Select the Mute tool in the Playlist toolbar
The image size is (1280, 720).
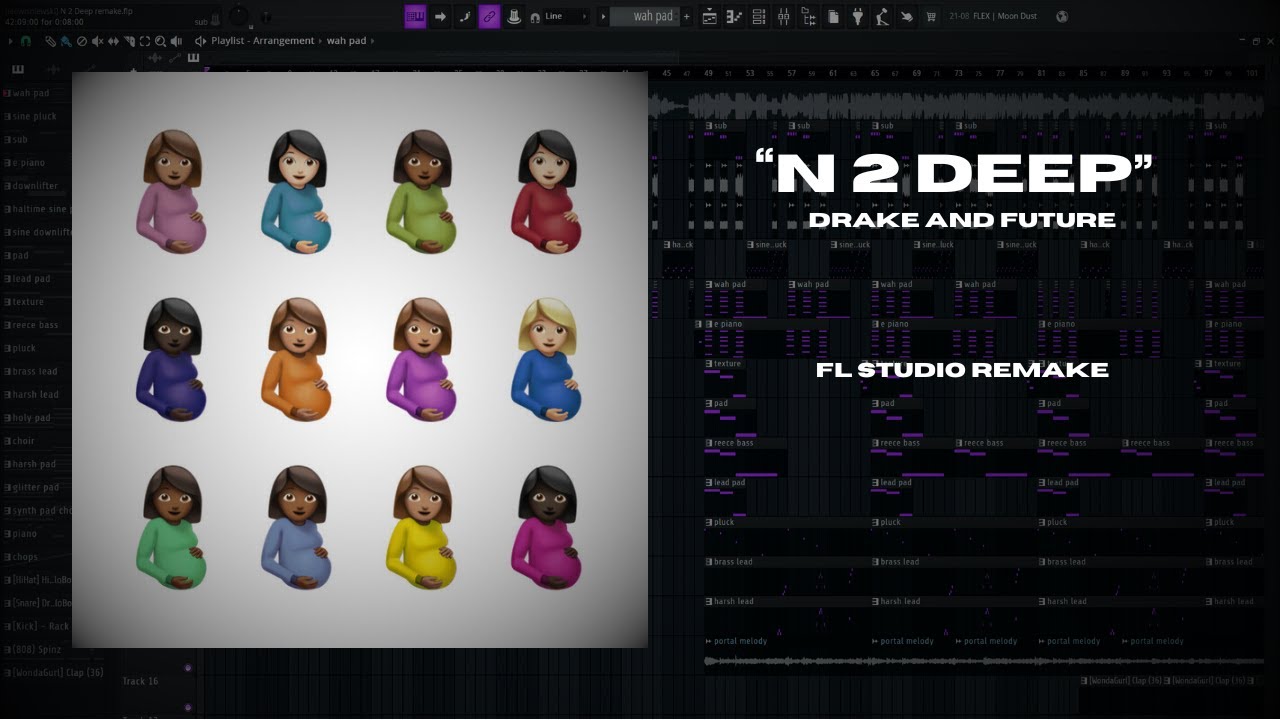tap(98, 41)
